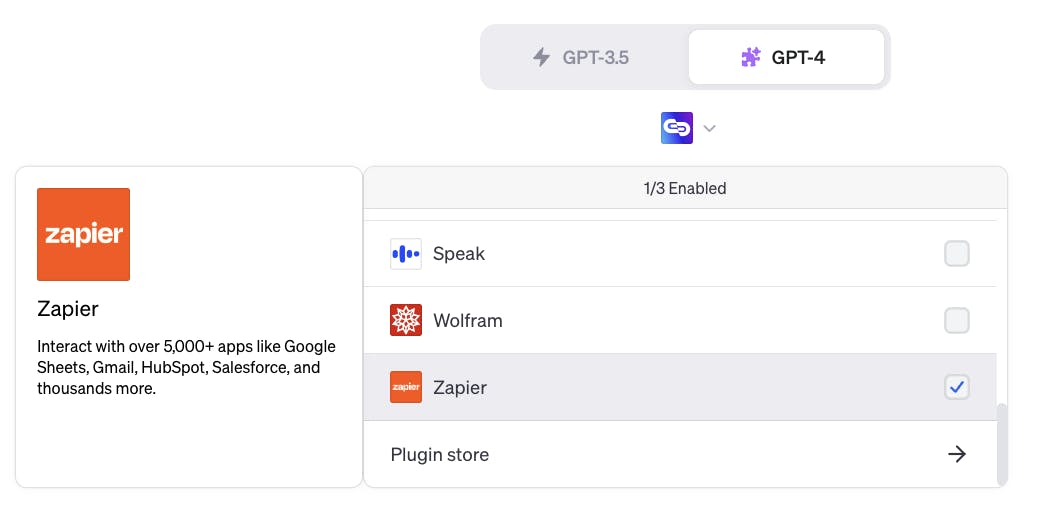
Task: Select the GPT-4 model tab
Action: tap(786, 57)
